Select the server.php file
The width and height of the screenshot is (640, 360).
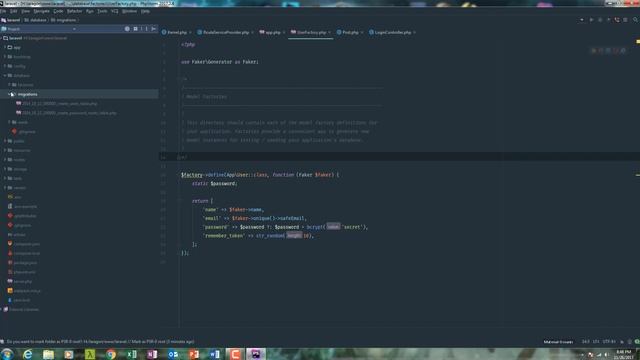[x=20, y=282]
